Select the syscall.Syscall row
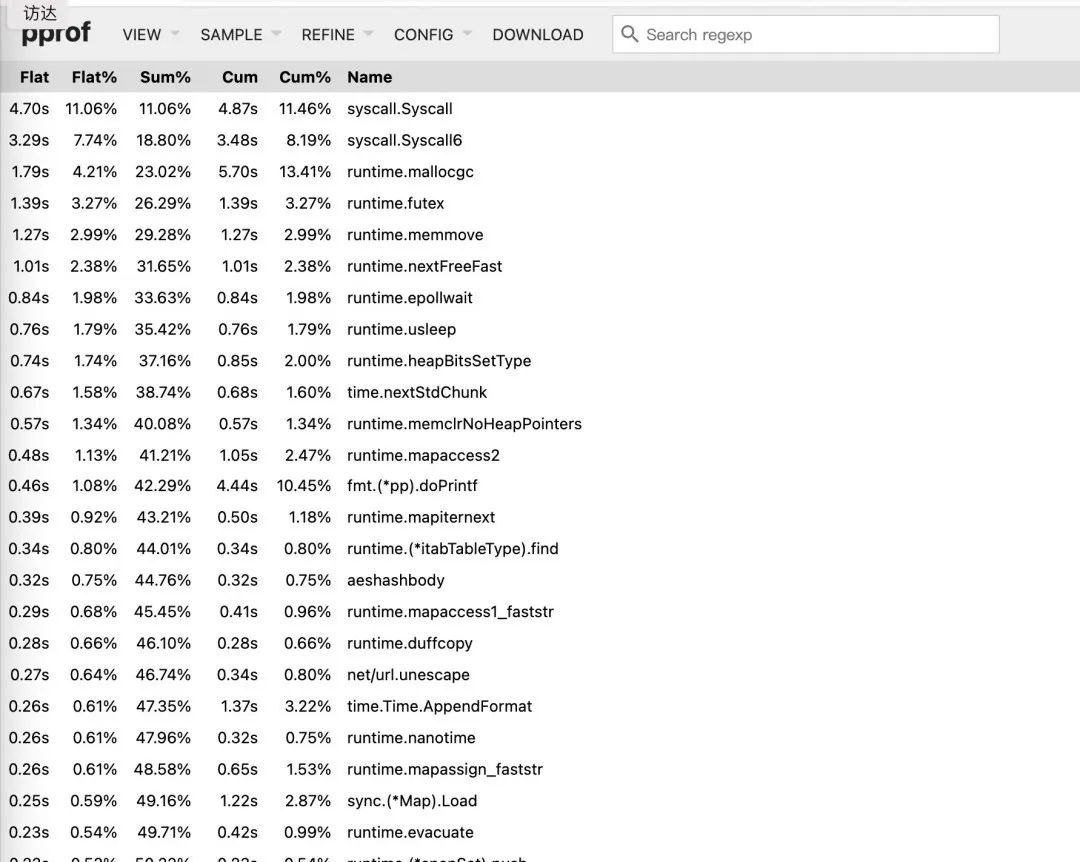This screenshot has height=862, width=1080. pyautogui.click(x=400, y=109)
